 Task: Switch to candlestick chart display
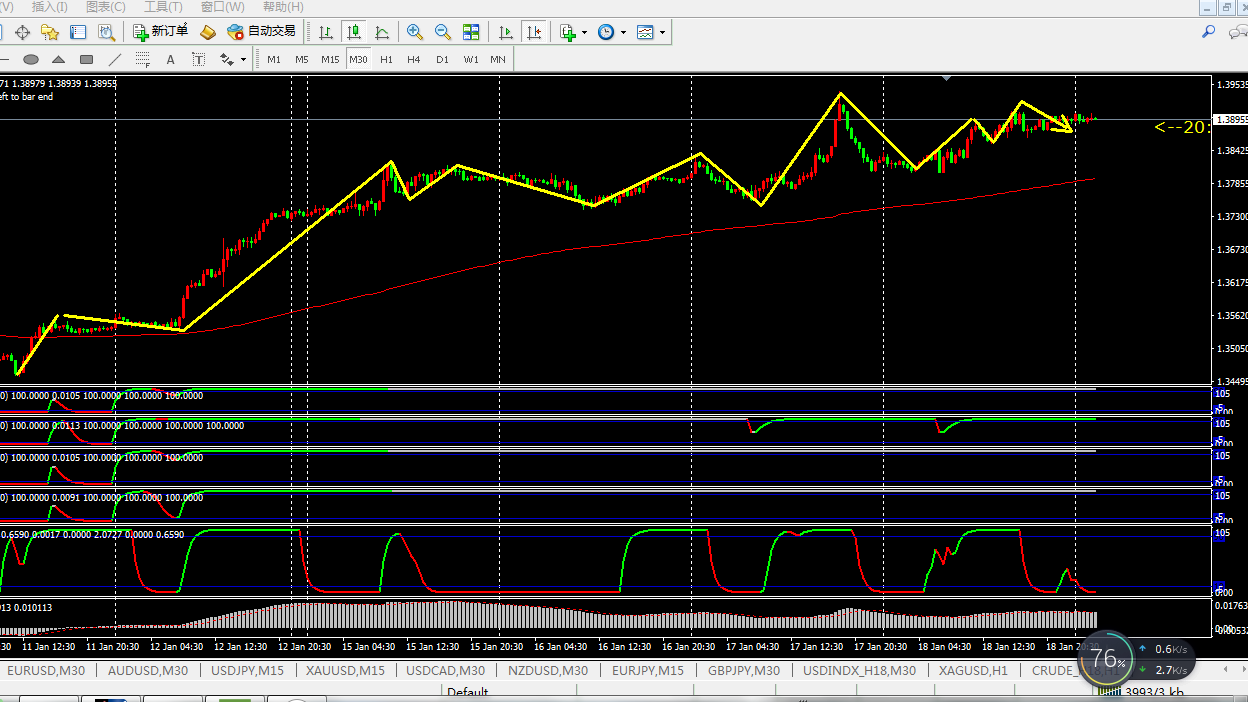pos(354,32)
